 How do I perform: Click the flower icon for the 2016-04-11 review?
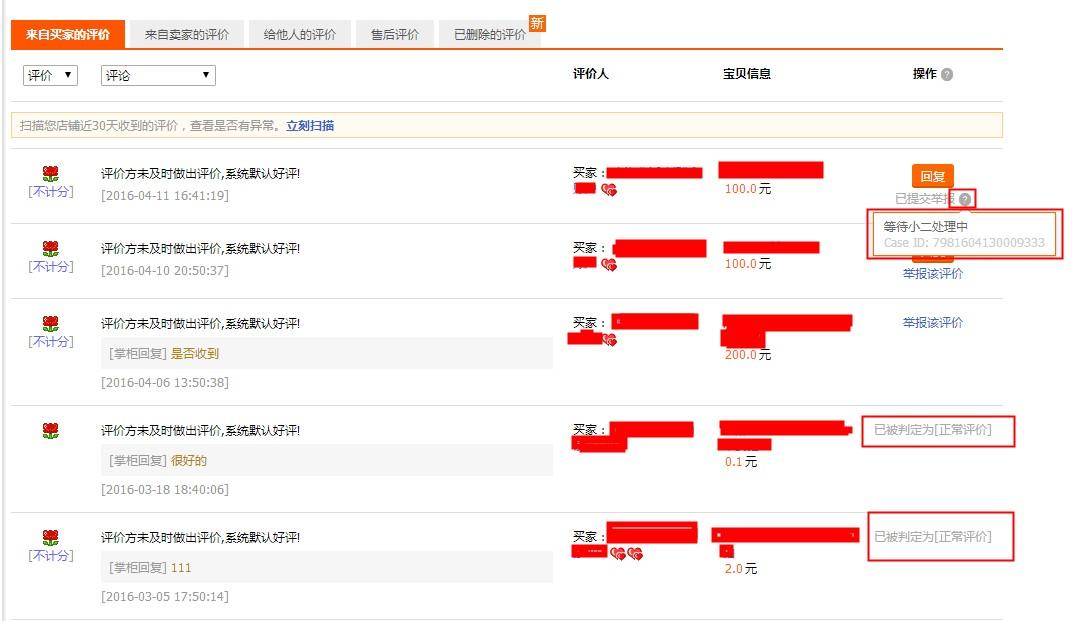[50, 174]
